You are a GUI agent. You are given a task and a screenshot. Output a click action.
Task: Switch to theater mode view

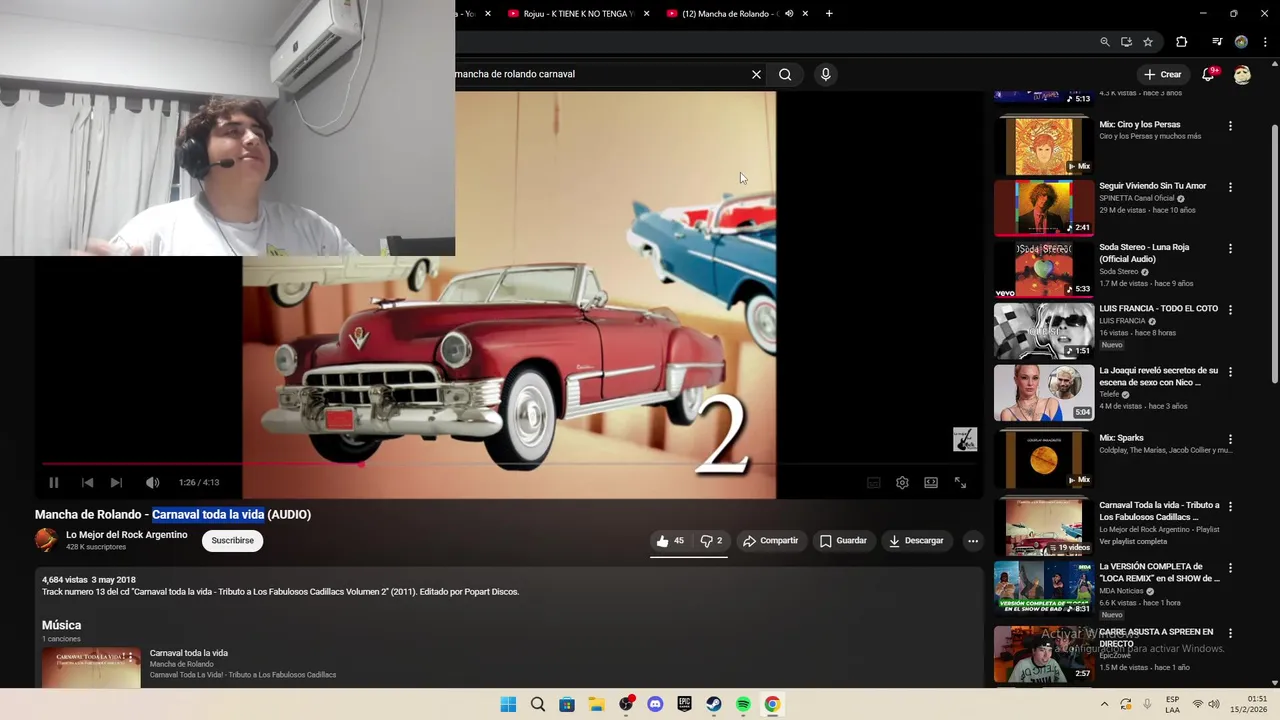931,482
